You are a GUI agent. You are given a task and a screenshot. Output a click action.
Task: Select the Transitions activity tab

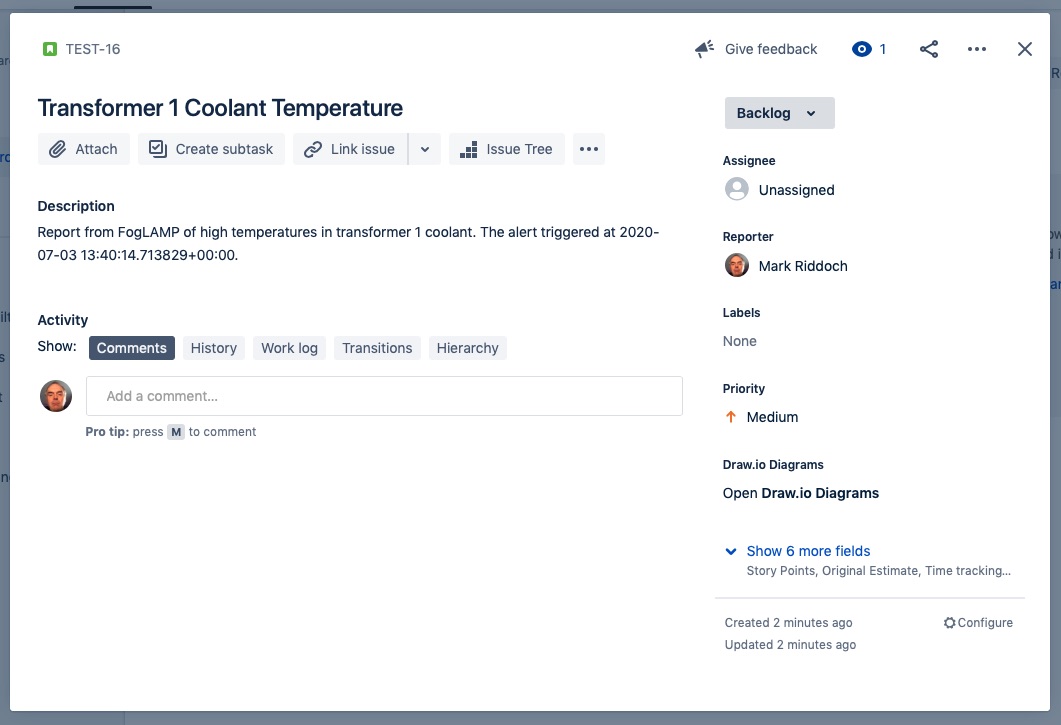point(376,347)
